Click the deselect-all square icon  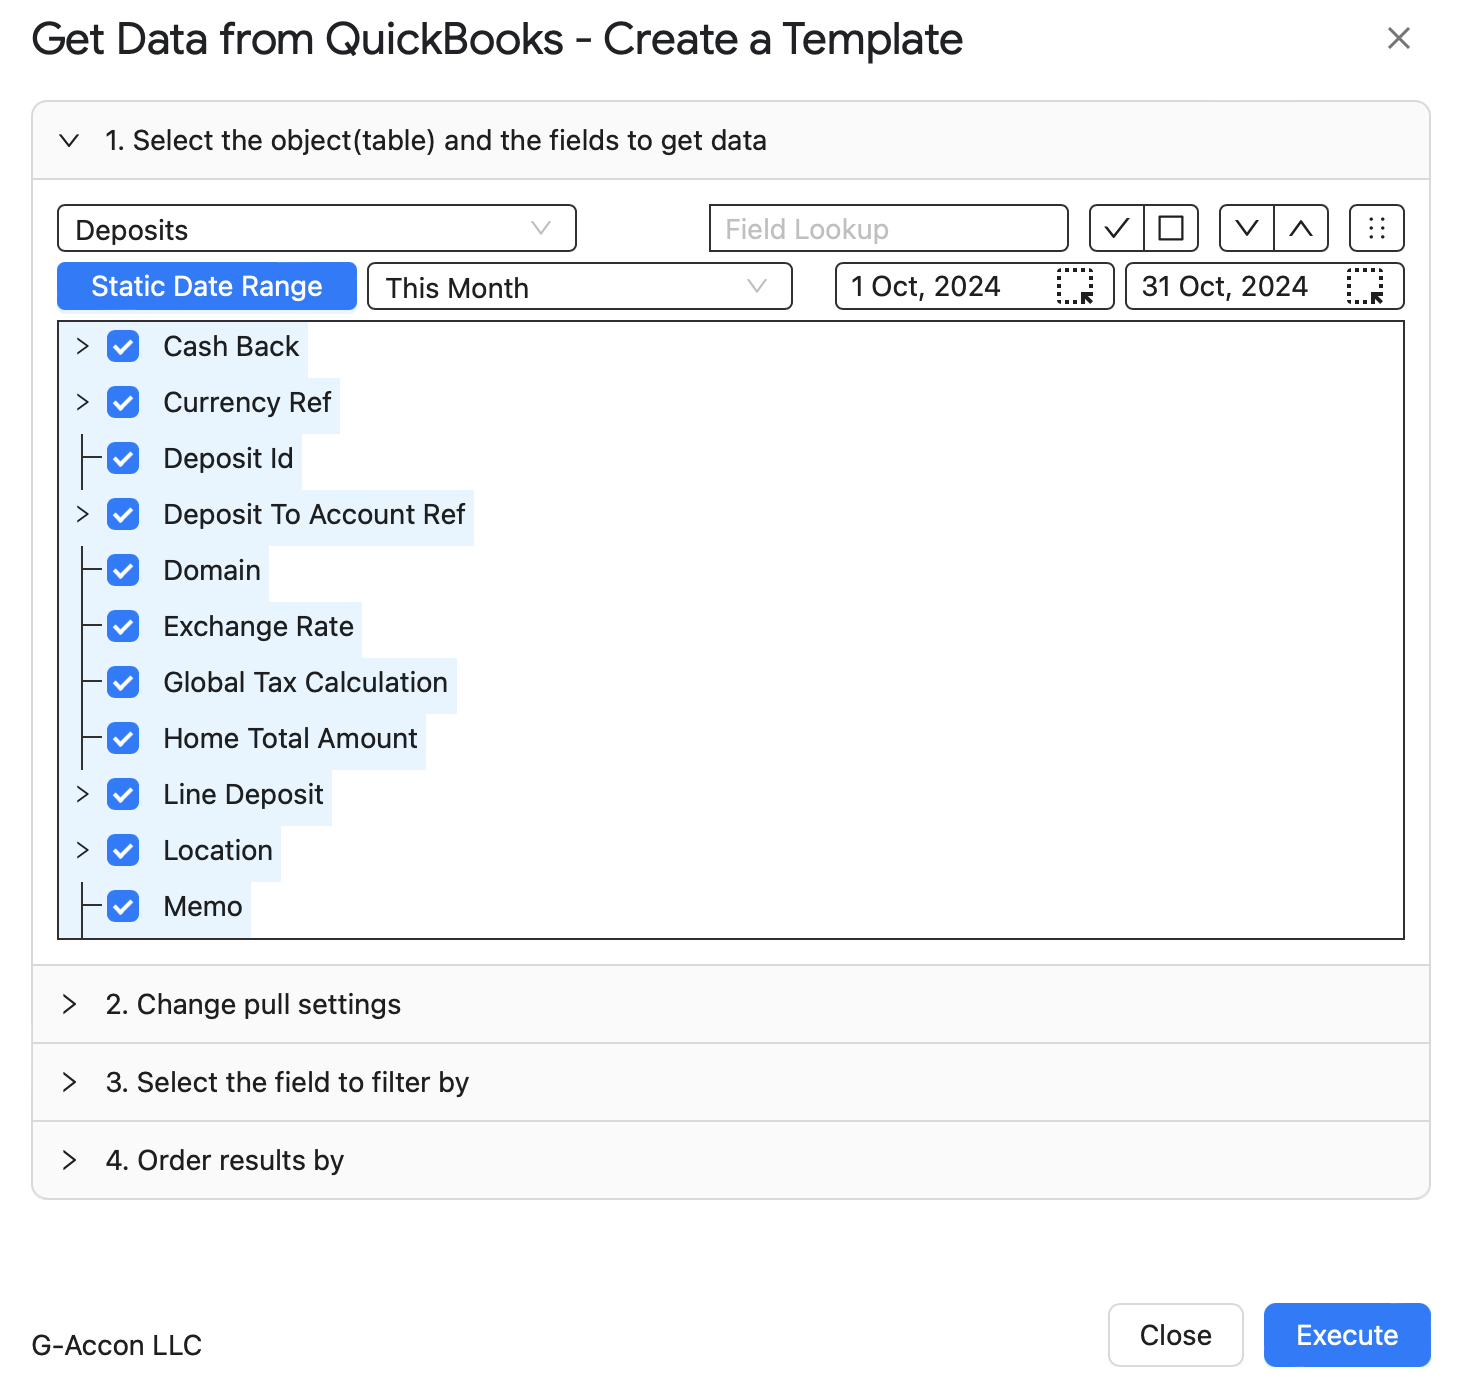coord(1171,228)
